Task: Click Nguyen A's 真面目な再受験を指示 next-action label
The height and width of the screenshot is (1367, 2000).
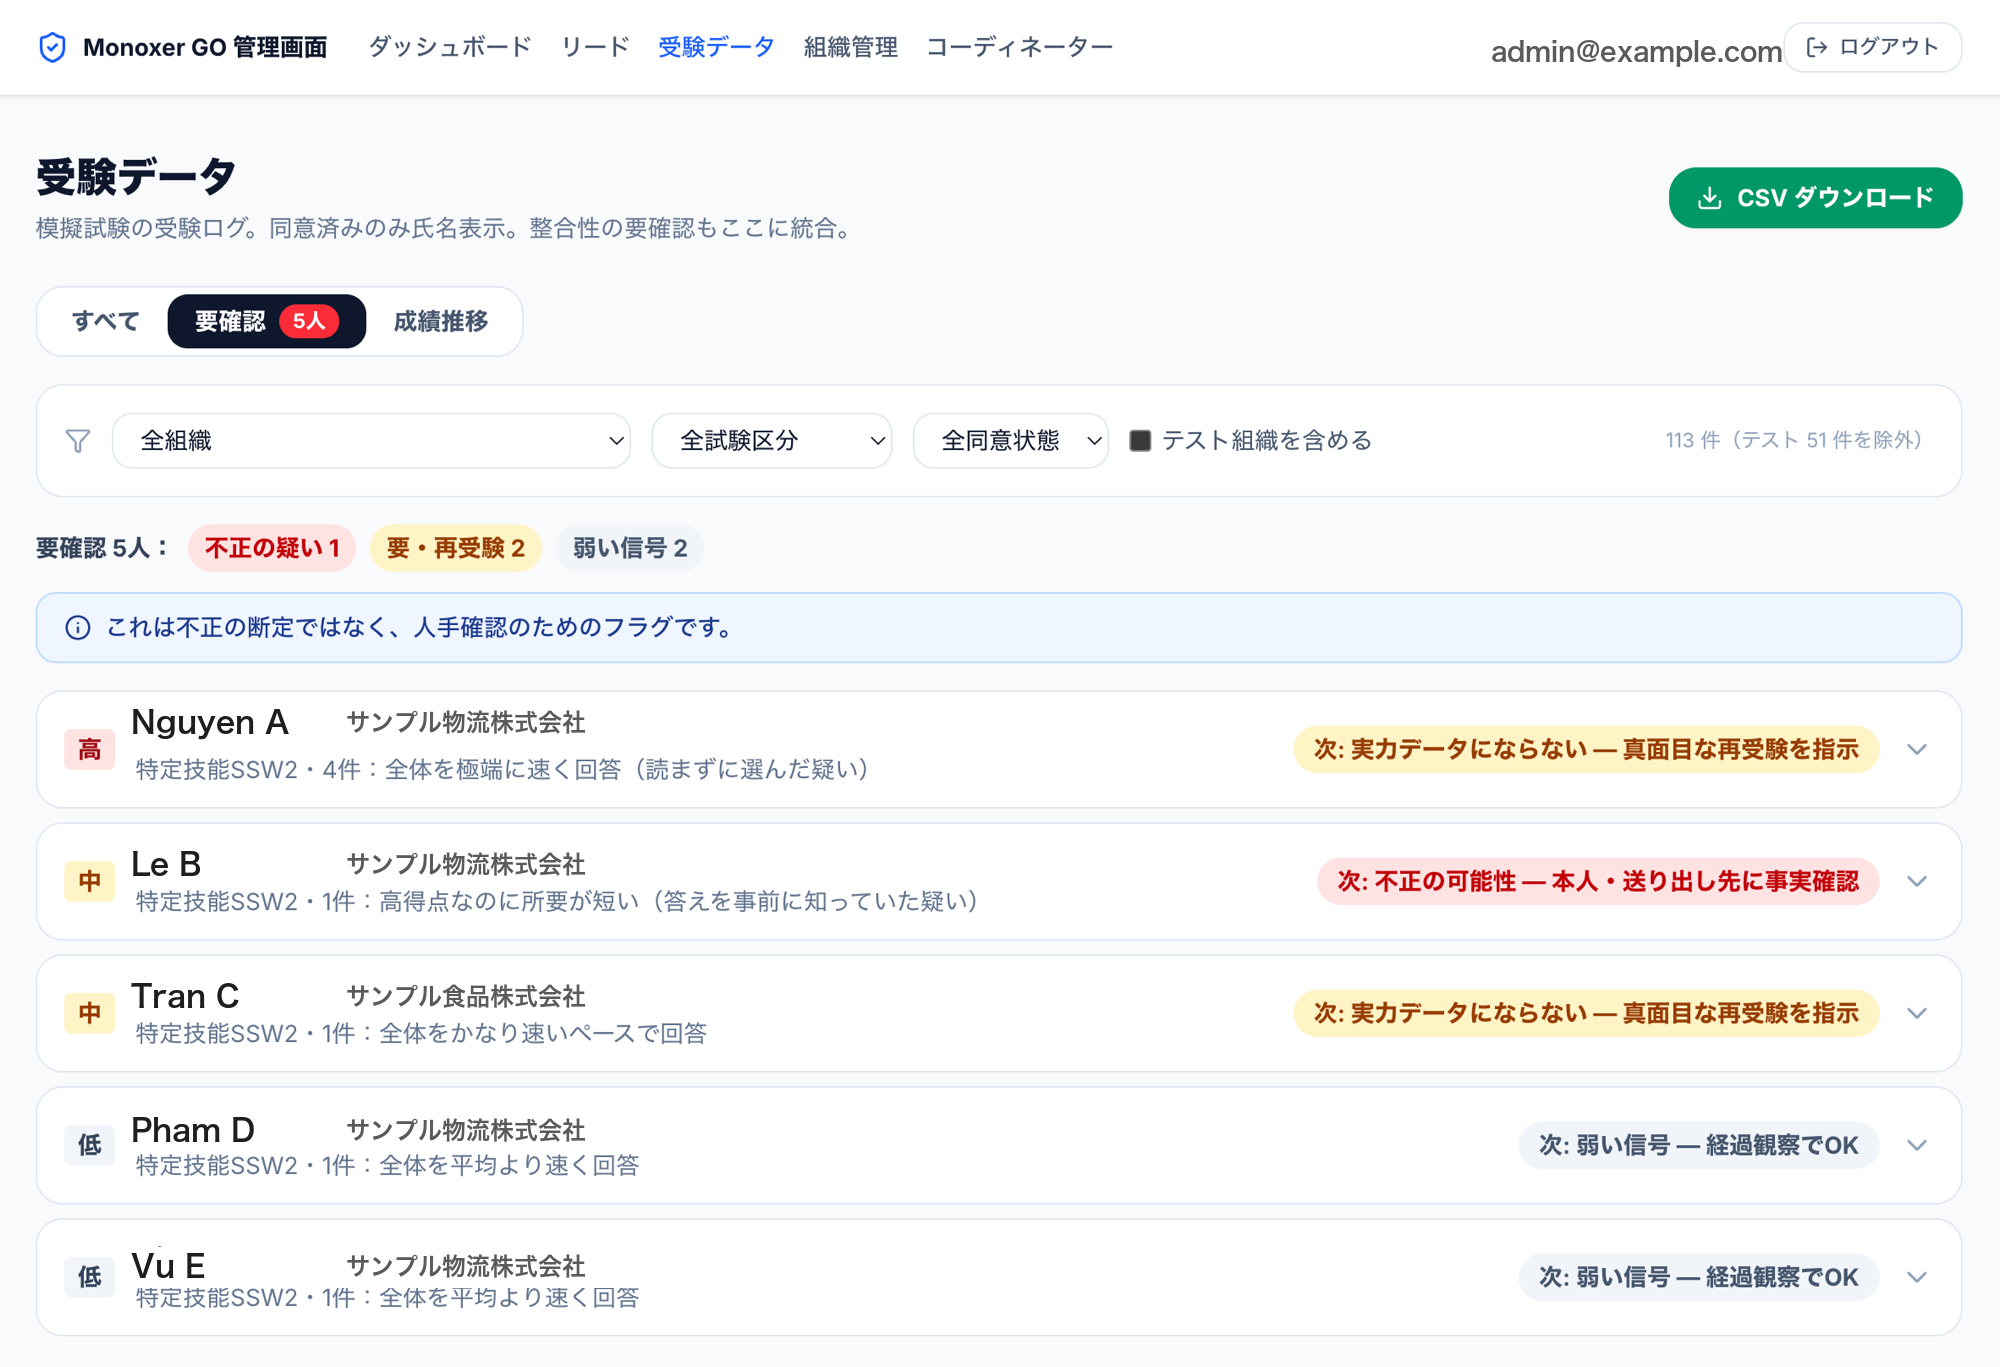Action: [x=1586, y=749]
